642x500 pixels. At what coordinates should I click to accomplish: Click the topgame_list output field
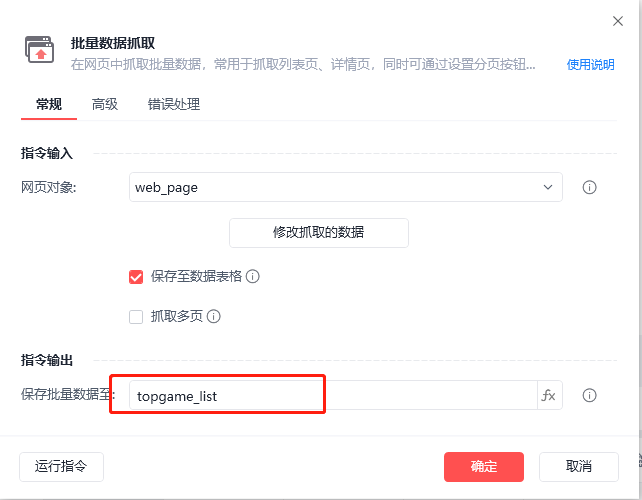333,395
